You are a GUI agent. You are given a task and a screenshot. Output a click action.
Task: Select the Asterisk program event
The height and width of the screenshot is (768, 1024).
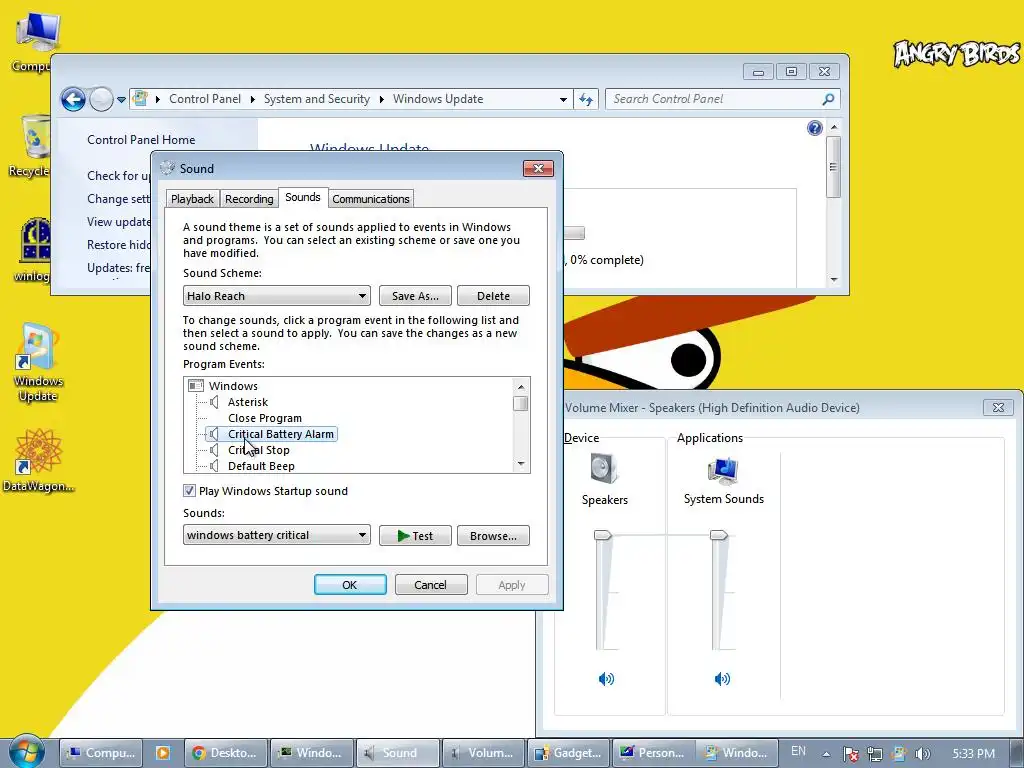(x=248, y=402)
